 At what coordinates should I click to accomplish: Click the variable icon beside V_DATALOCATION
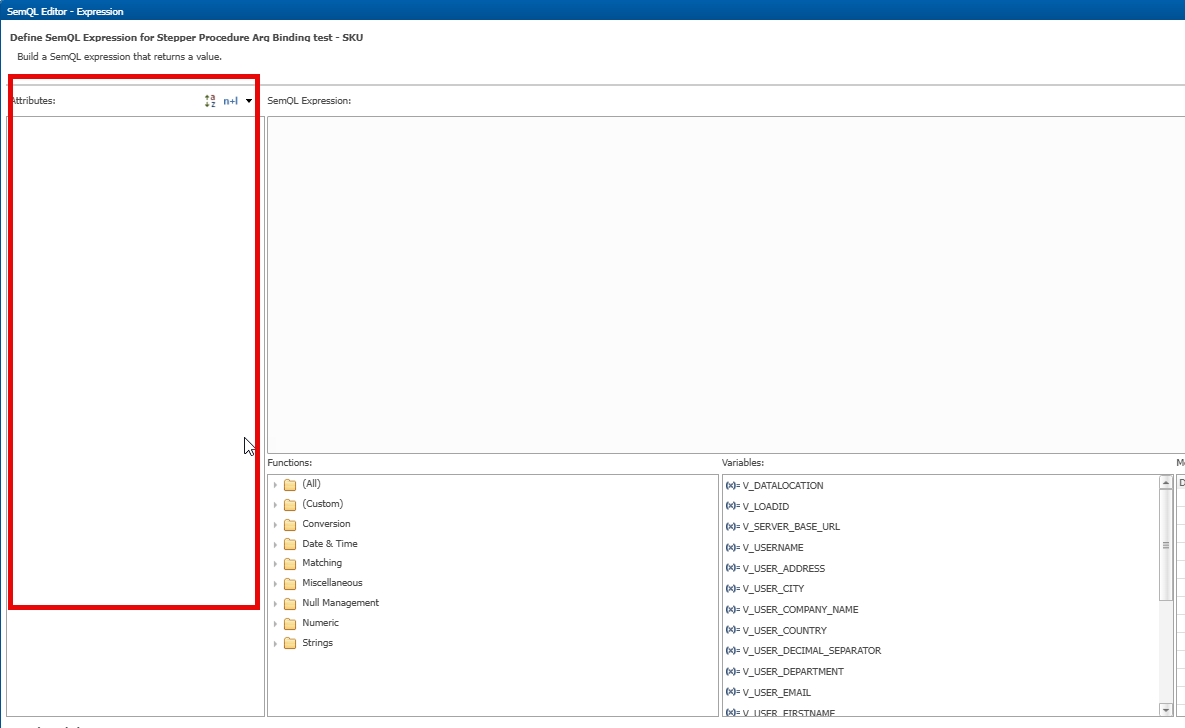pos(732,485)
